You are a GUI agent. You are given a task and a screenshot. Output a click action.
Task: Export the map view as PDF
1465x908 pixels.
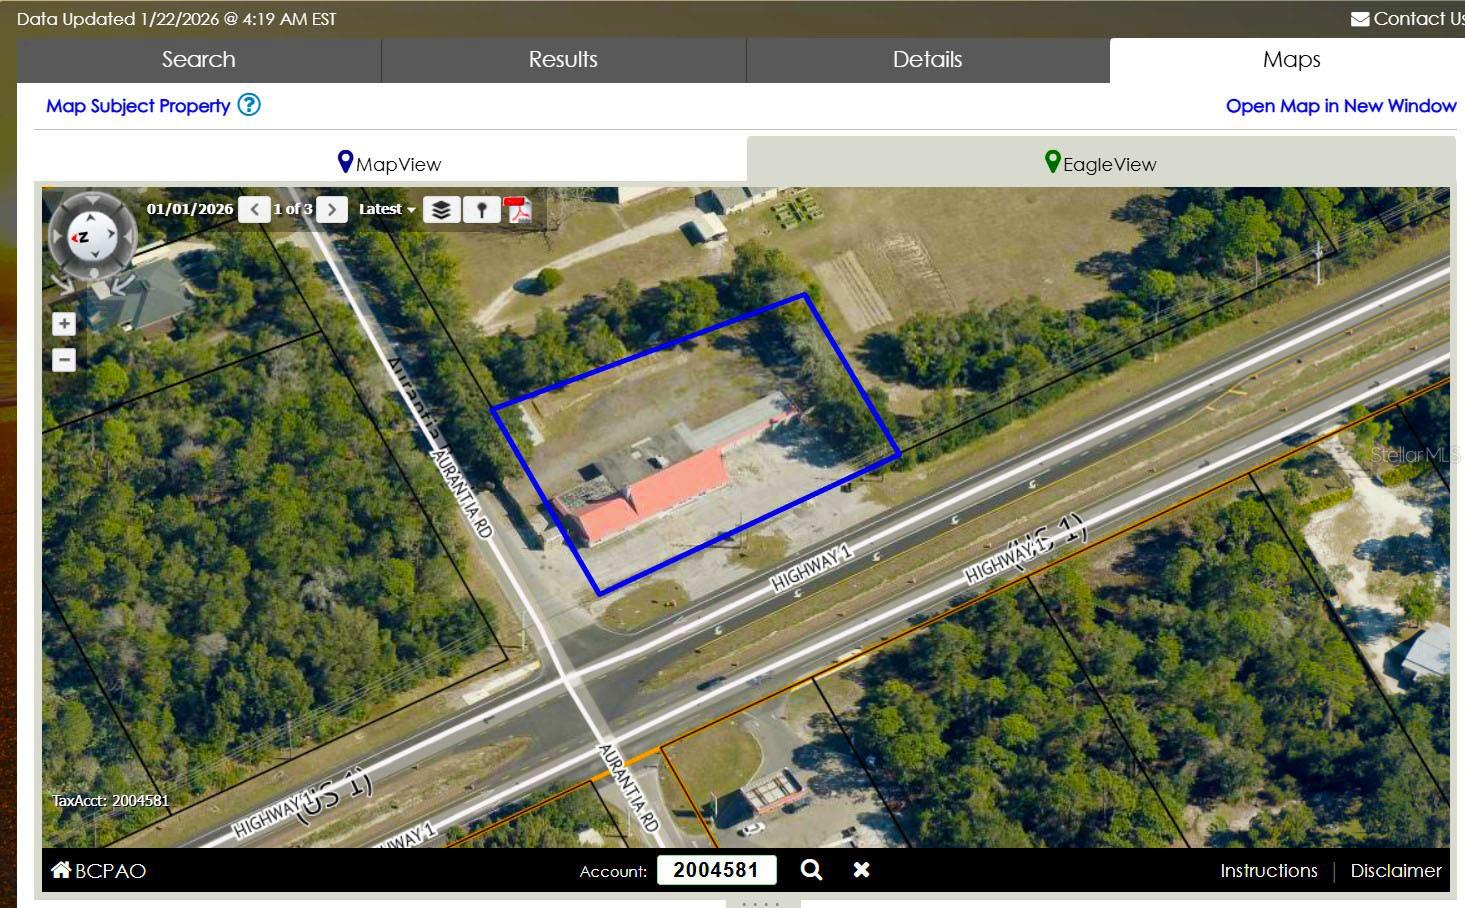519,210
